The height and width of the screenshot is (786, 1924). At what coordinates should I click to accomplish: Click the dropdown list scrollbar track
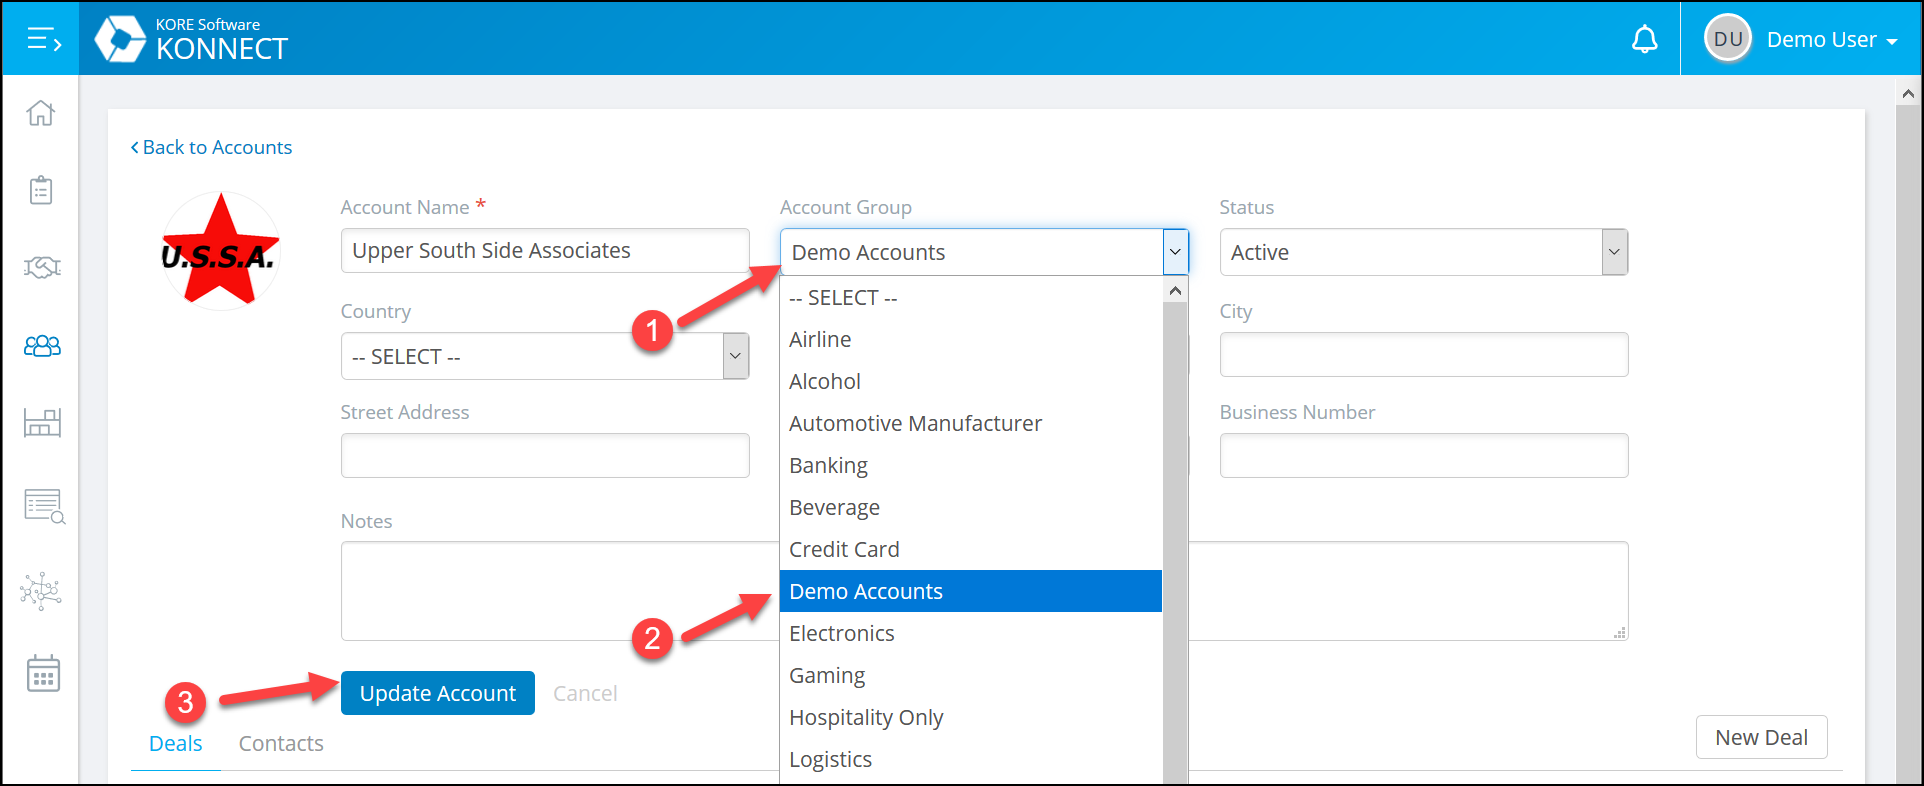(x=1175, y=543)
